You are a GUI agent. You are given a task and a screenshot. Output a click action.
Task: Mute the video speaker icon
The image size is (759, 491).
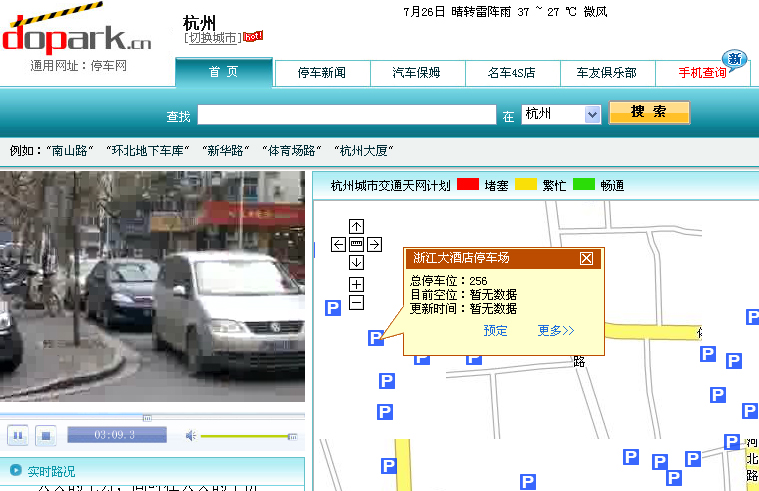(191, 436)
